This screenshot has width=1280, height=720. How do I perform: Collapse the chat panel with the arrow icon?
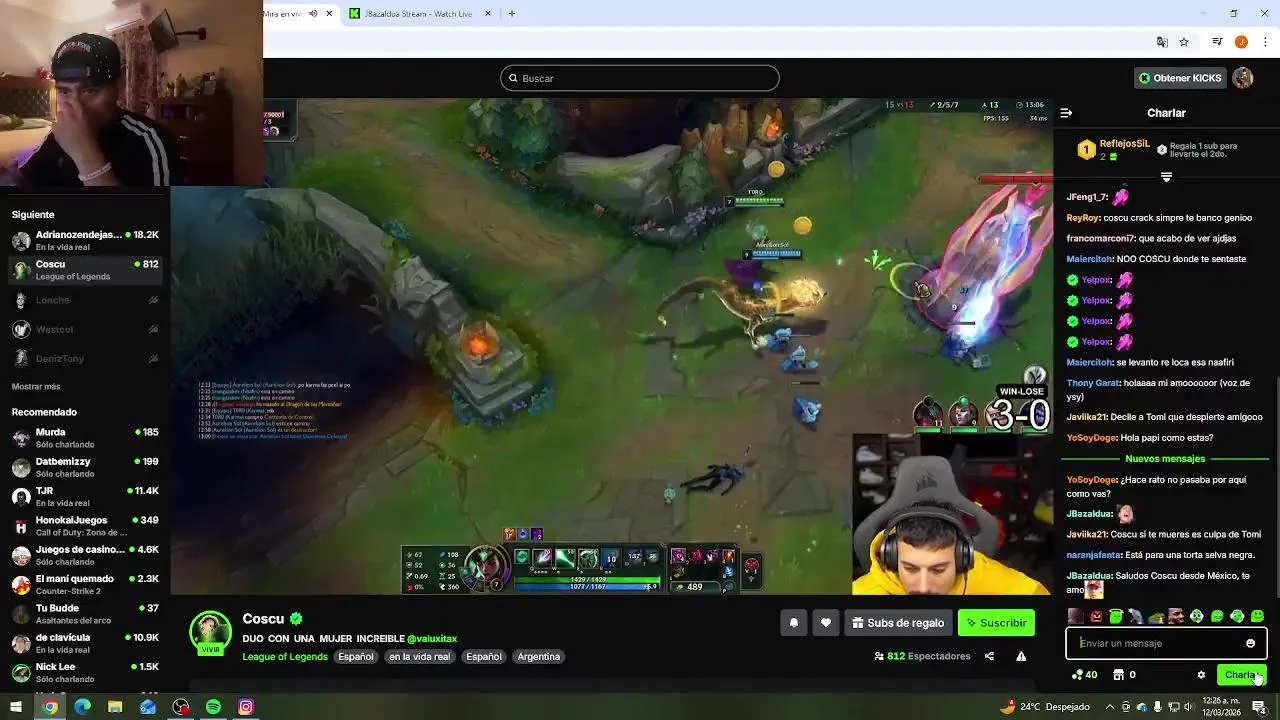click(x=1066, y=113)
